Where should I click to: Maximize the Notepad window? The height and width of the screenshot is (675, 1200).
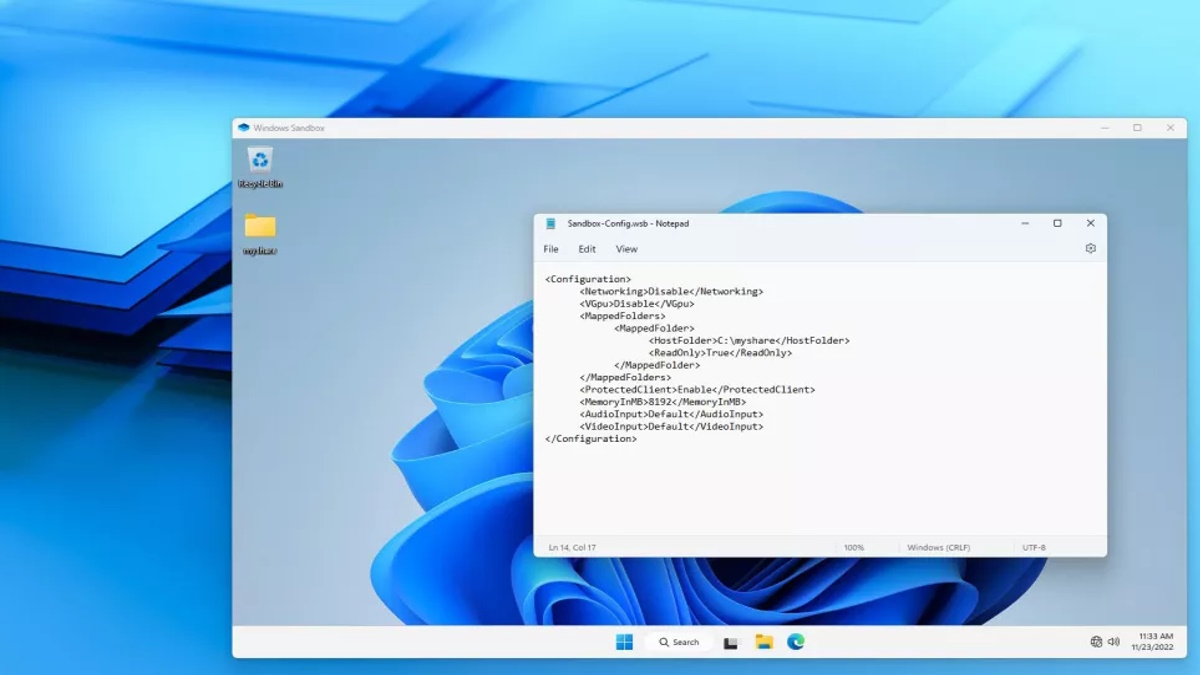1057,224
